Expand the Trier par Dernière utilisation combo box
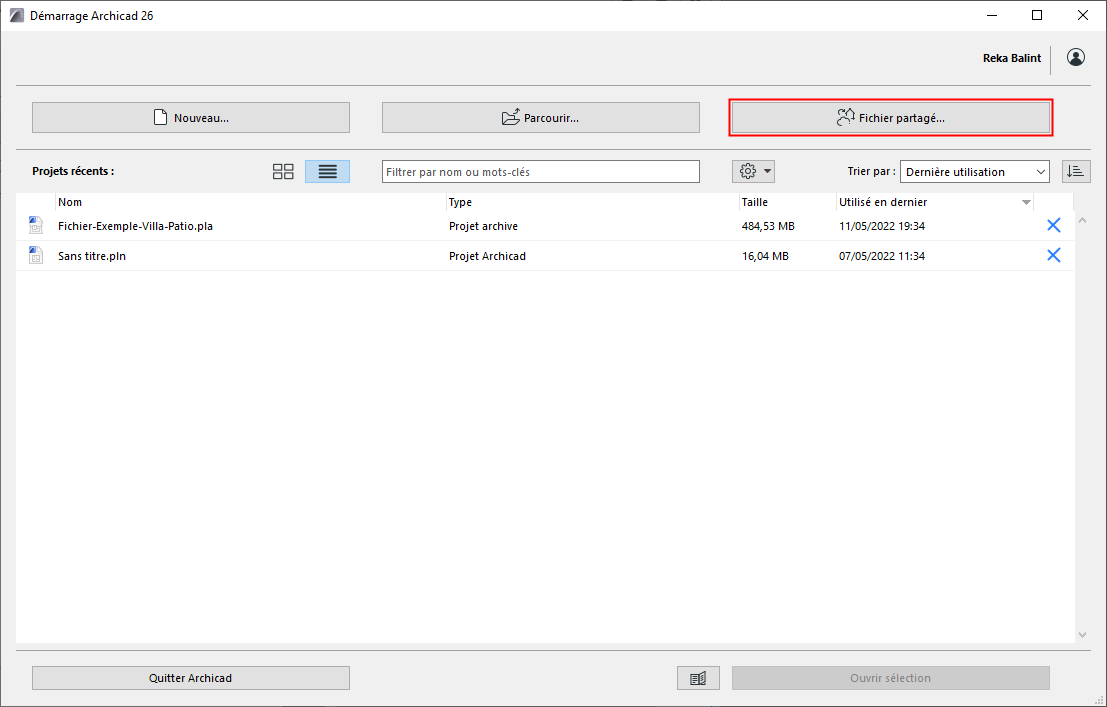 (x=975, y=172)
